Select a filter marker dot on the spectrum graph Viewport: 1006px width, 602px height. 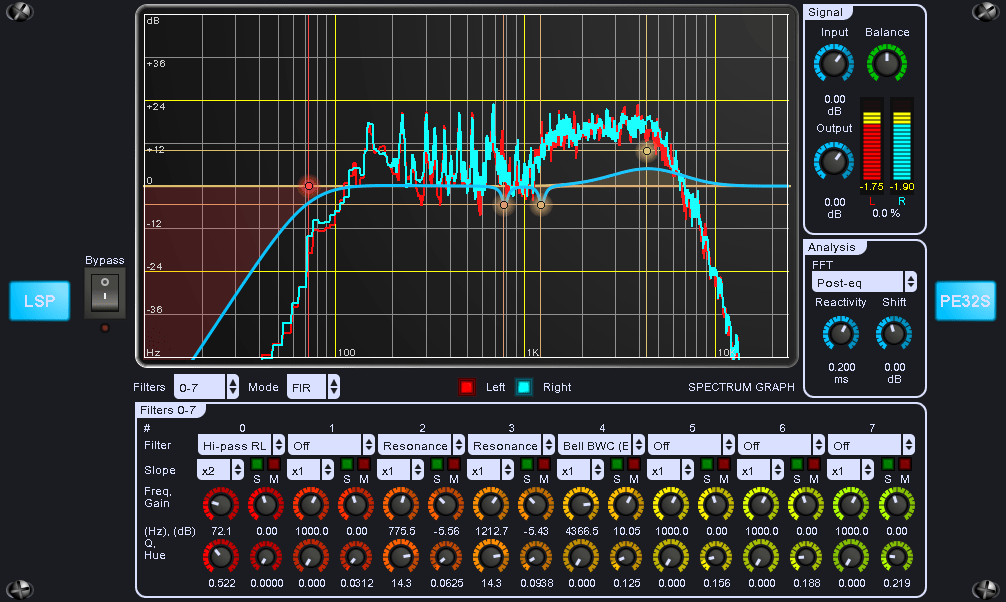tap(308, 185)
